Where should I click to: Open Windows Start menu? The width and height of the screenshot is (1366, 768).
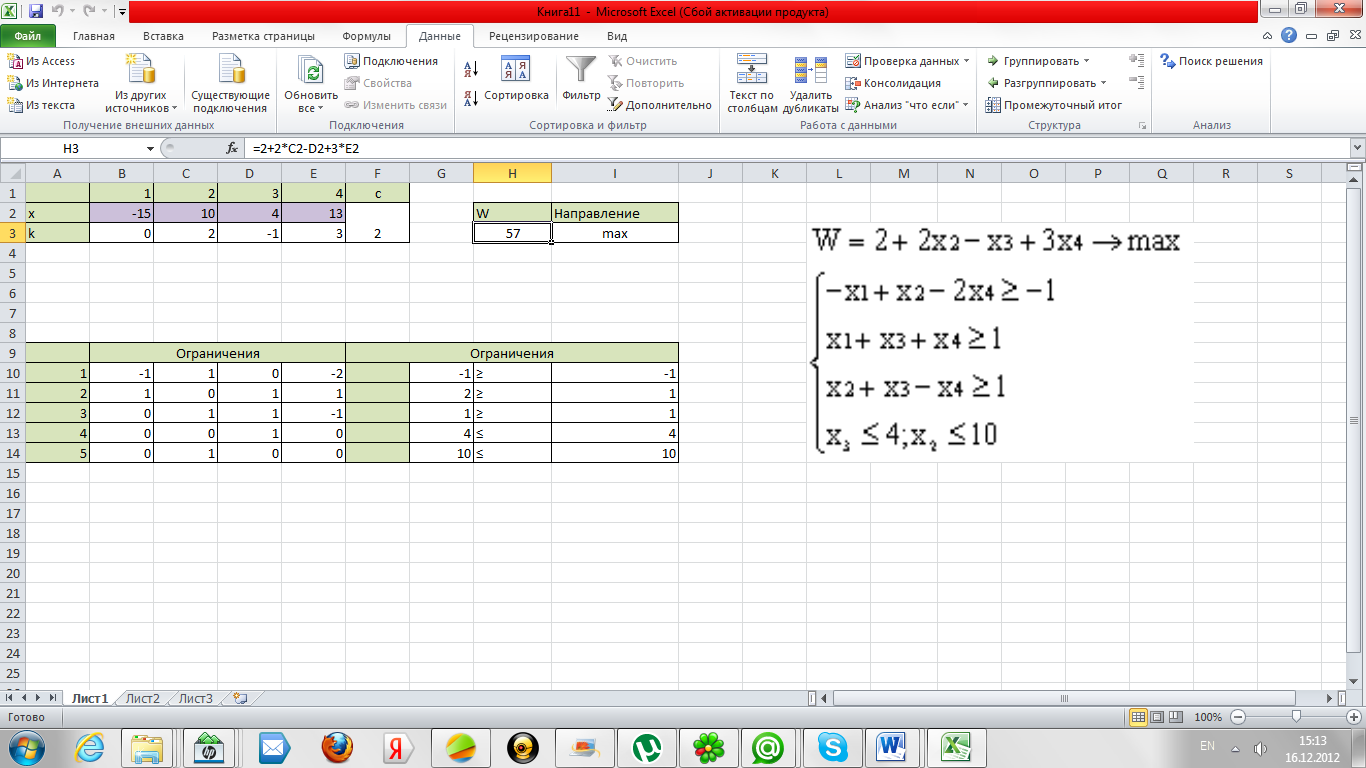27,746
